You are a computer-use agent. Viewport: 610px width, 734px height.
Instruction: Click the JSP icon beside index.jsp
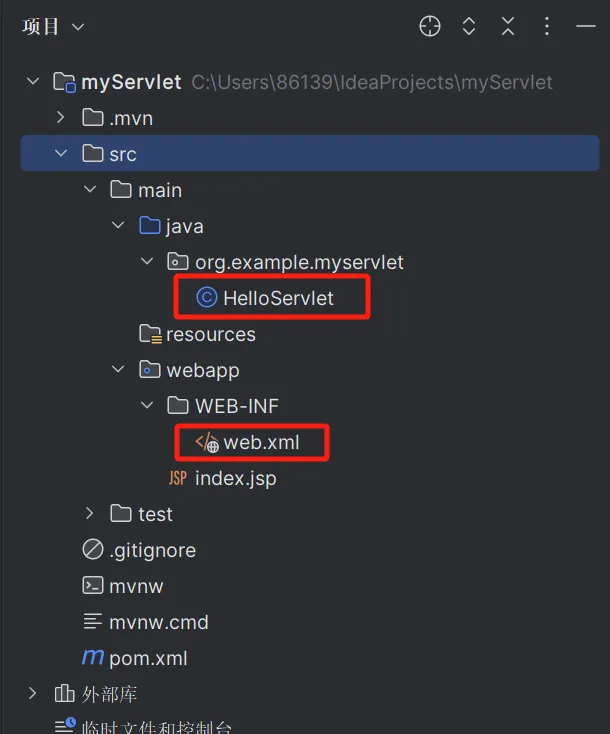[x=177, y=478]
